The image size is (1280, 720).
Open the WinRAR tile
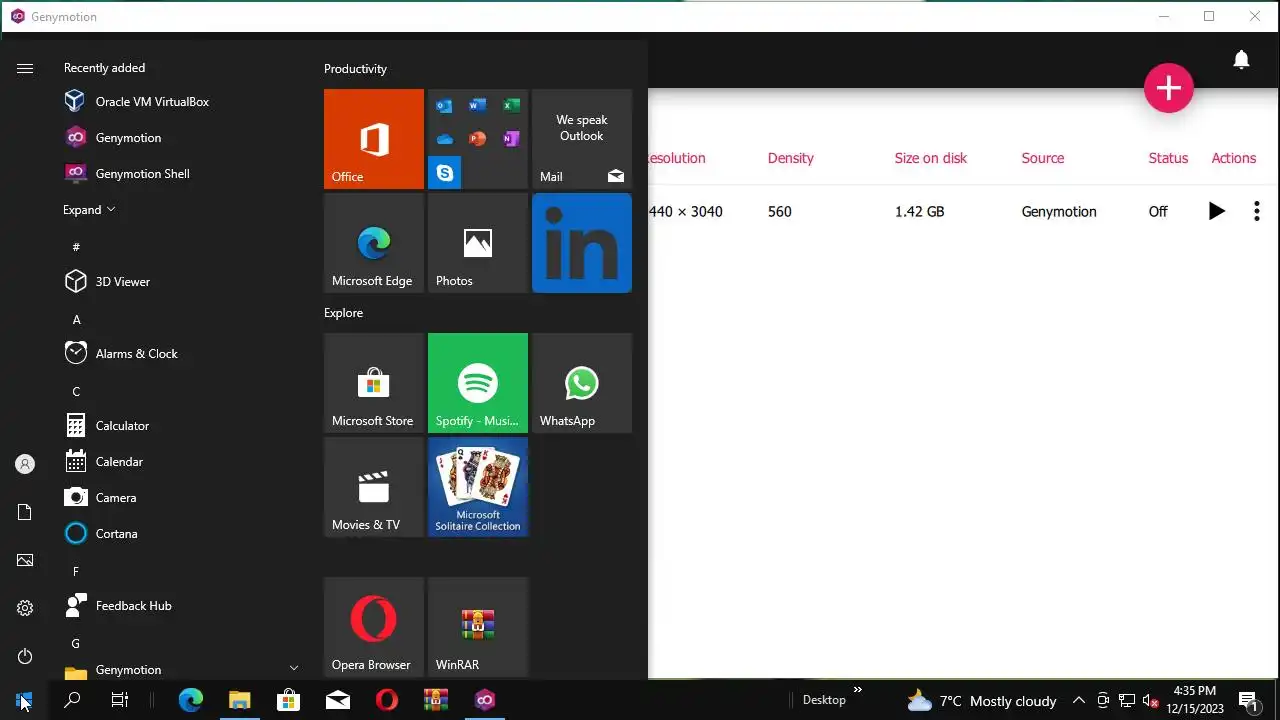pos(478,627)
